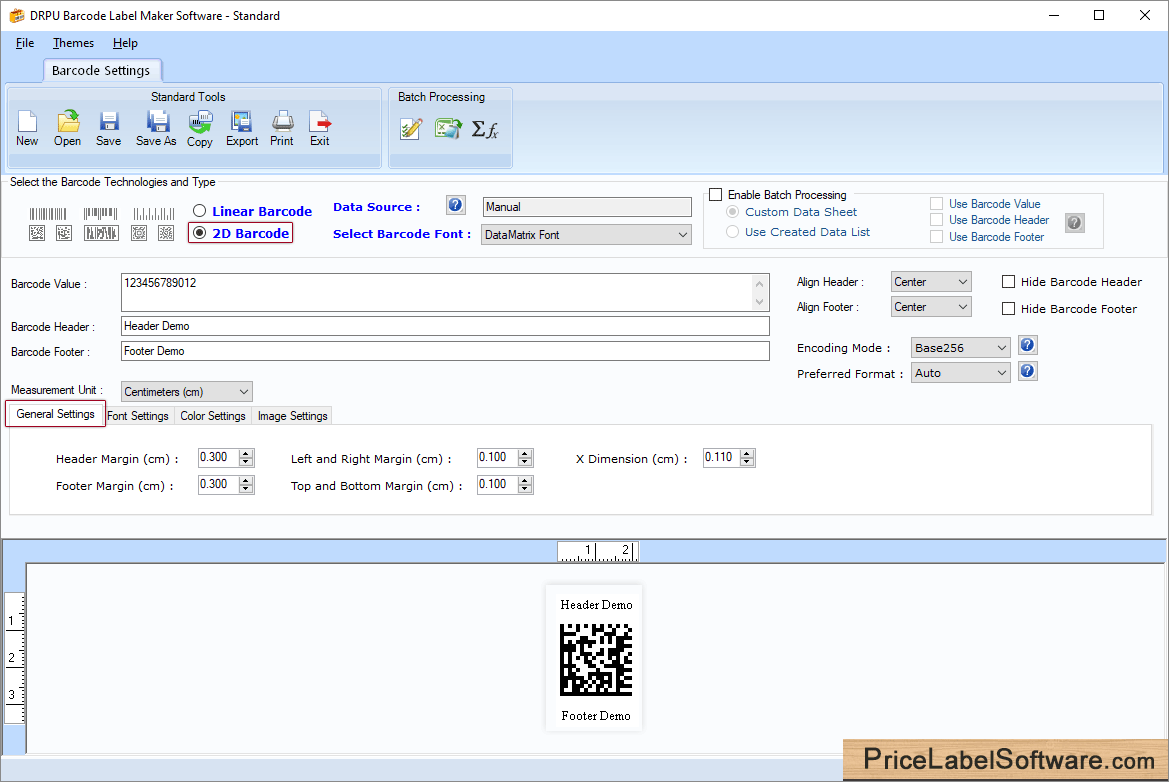Image resolution: width=1169 pixels, height=782 pixels.
Task: Select Custom Data Sheet radio option
Action: [733, 212]
